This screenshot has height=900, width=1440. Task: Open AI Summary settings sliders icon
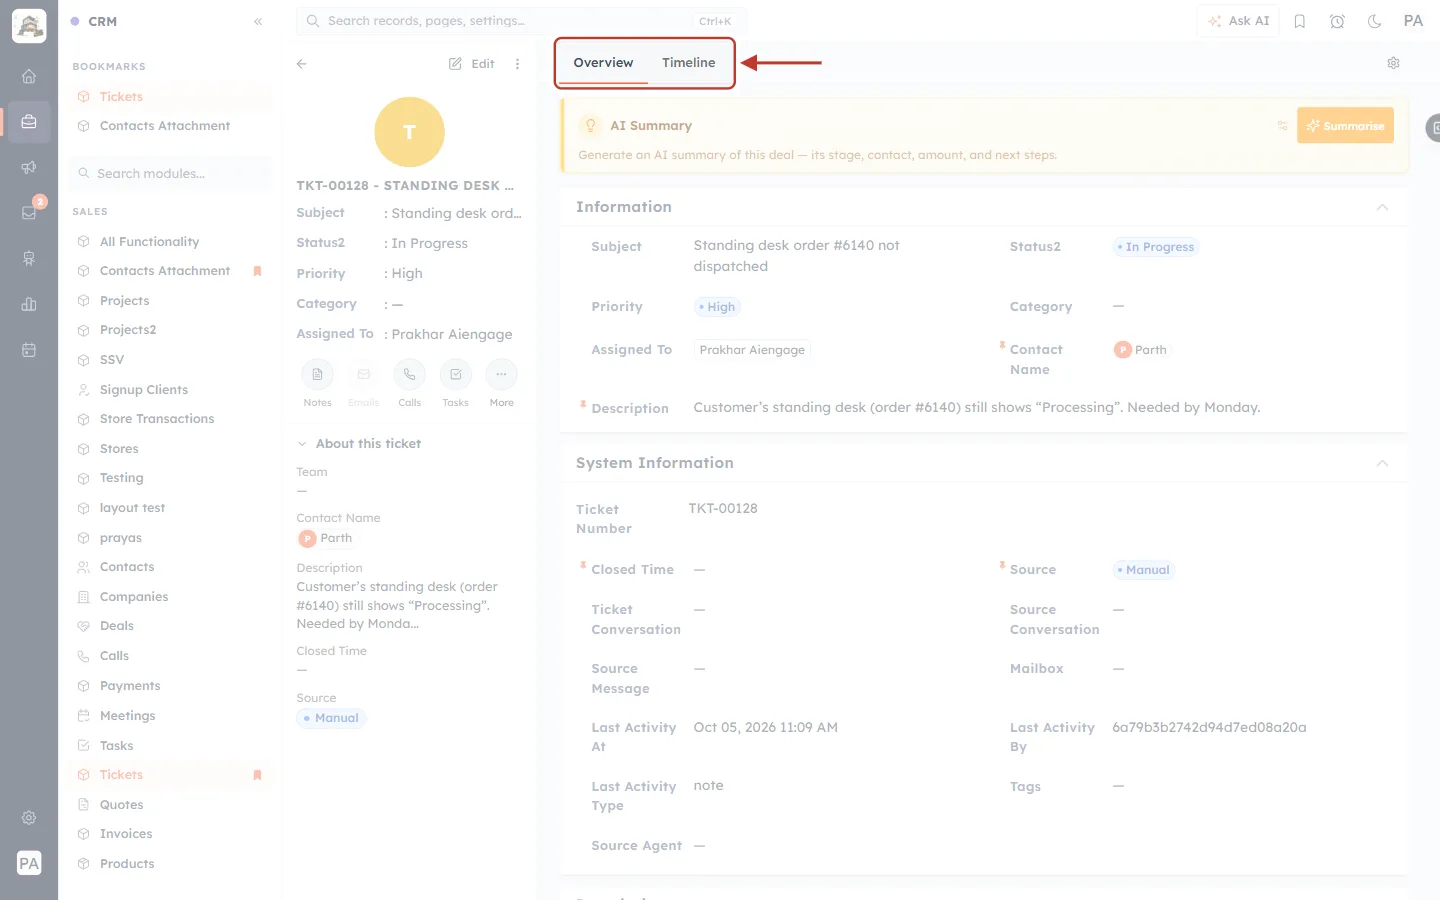1282,126
